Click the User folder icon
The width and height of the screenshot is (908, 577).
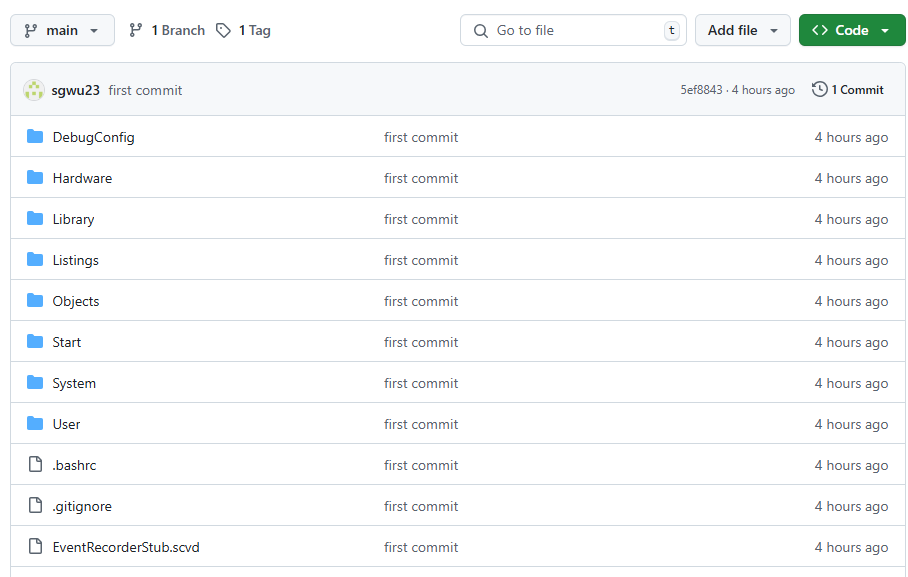(x=35, y=423)
